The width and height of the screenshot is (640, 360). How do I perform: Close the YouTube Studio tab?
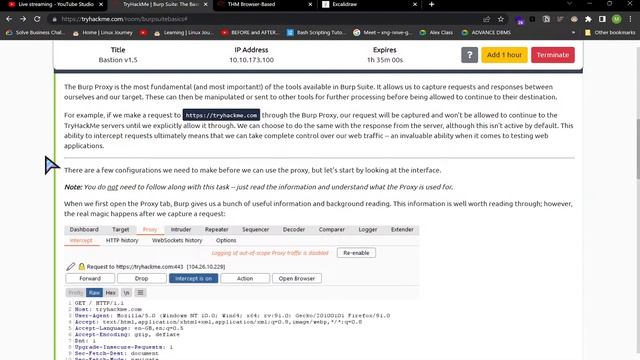tap(101, 4)
